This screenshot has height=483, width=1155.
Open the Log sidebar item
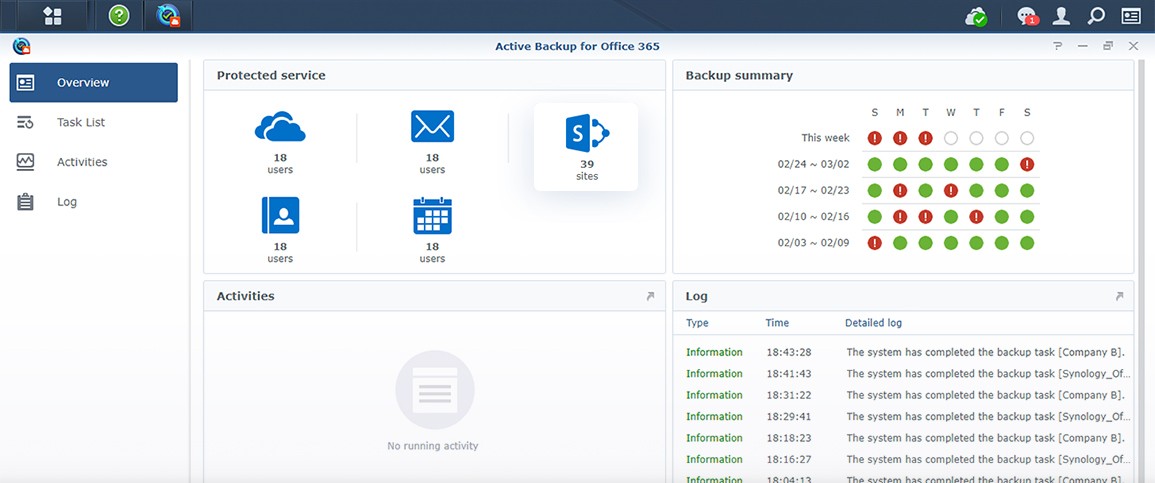(x=94, y=202)
